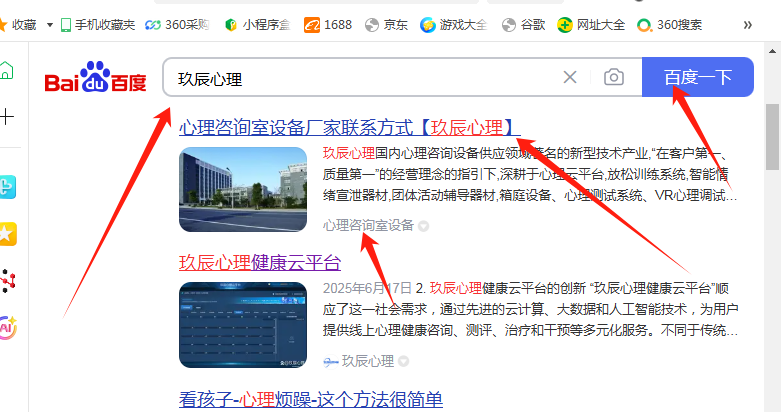Screen dimensions: 781x412
Task: Open 玖辰心理健康云平台 result link
Action: click(x=260, y=263)
